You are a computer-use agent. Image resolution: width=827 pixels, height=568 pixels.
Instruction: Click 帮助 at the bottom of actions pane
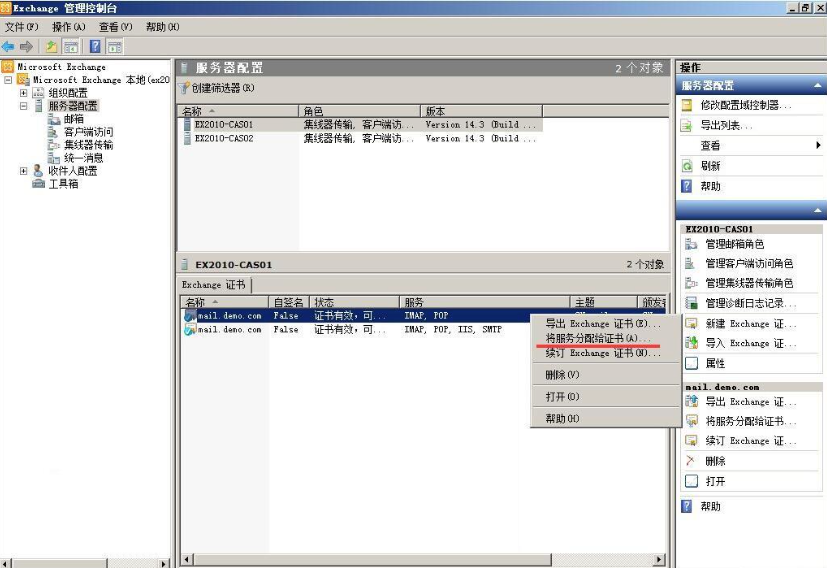pos(710,506)
